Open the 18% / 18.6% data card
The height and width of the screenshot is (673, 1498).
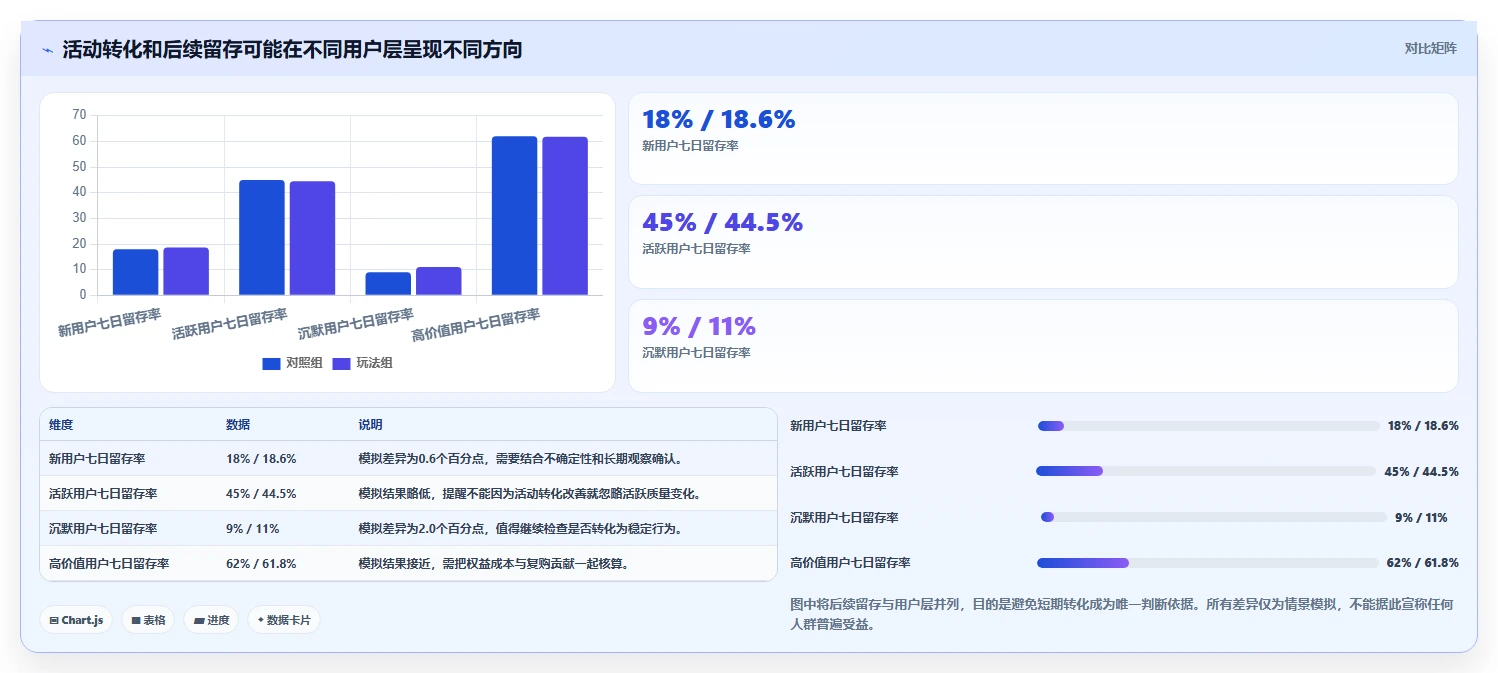coord(1043,138)
